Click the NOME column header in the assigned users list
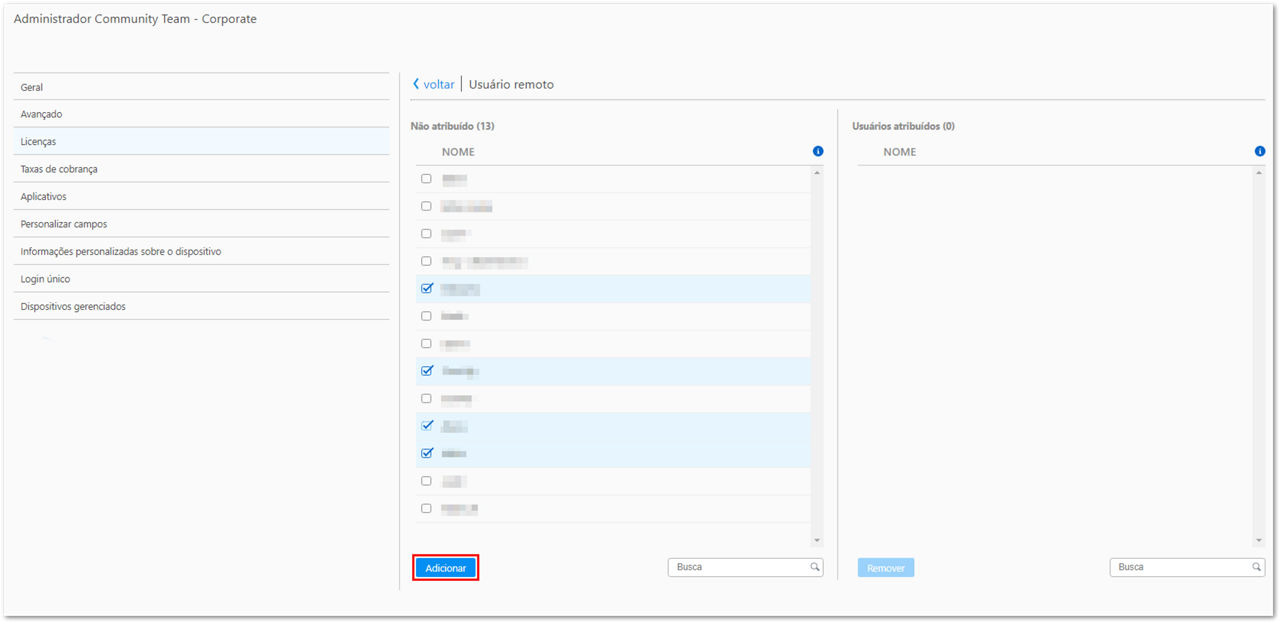This screenshot has width=1280, height=623. pos(900,152)
